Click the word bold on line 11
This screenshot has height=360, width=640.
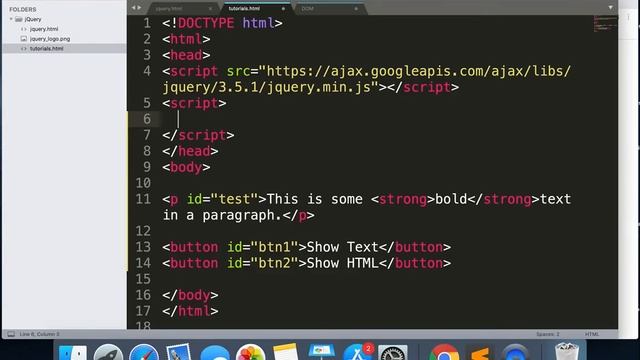coord(451,199)
